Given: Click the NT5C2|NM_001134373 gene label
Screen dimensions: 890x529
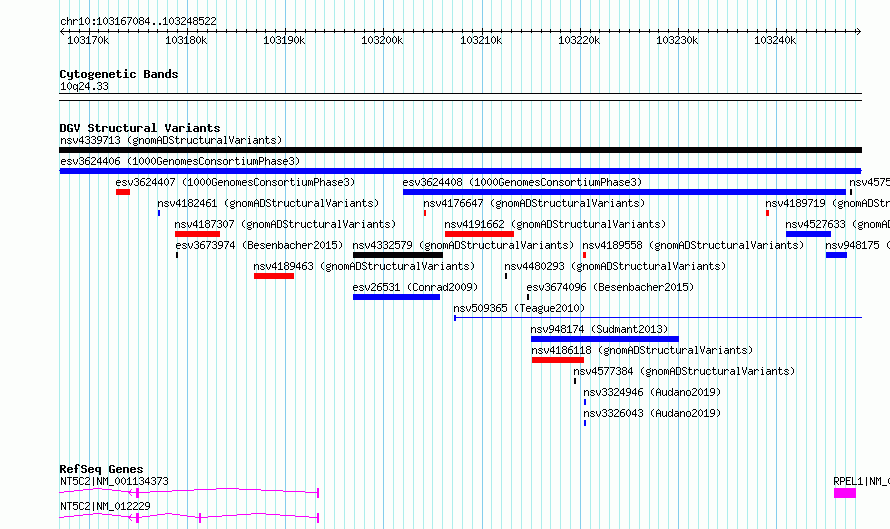Looking at the screenshot, I should [114, 481].
